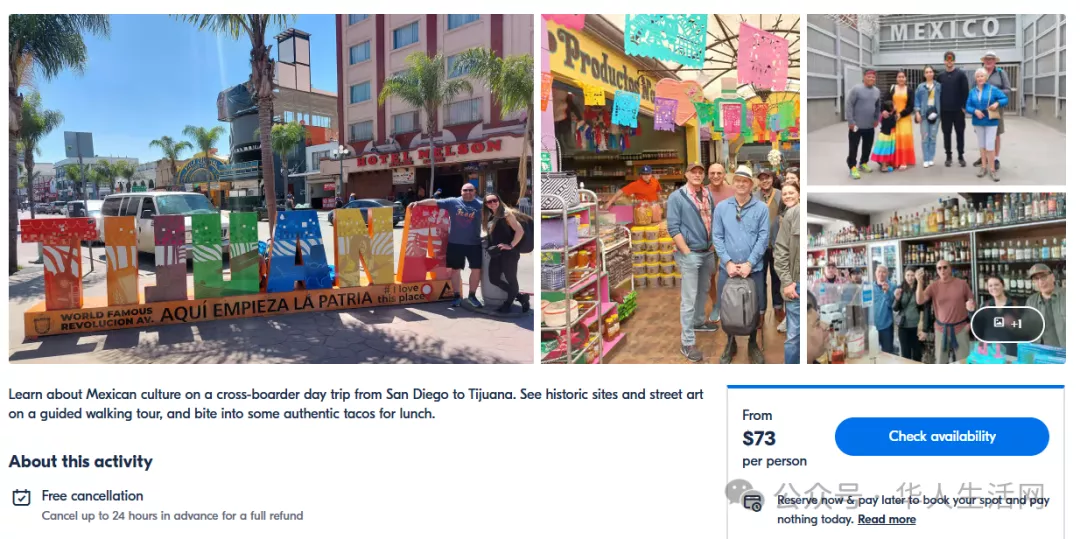Click the $73 price
1080x539 pixels.
click(x=759, y=438)
